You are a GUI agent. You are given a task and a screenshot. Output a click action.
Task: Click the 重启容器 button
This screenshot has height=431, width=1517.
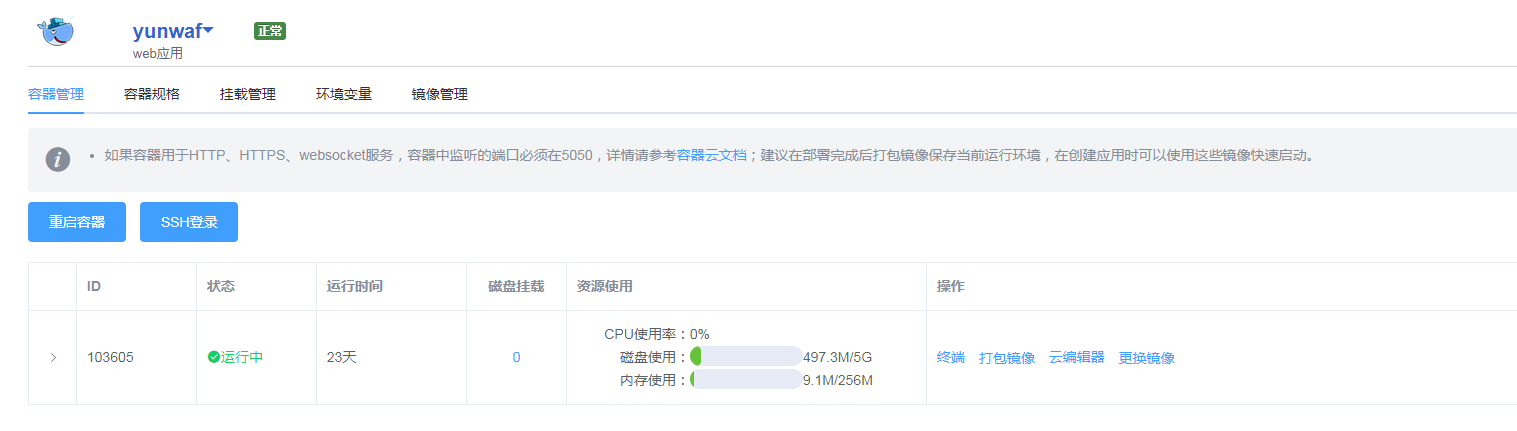point(77,222)
